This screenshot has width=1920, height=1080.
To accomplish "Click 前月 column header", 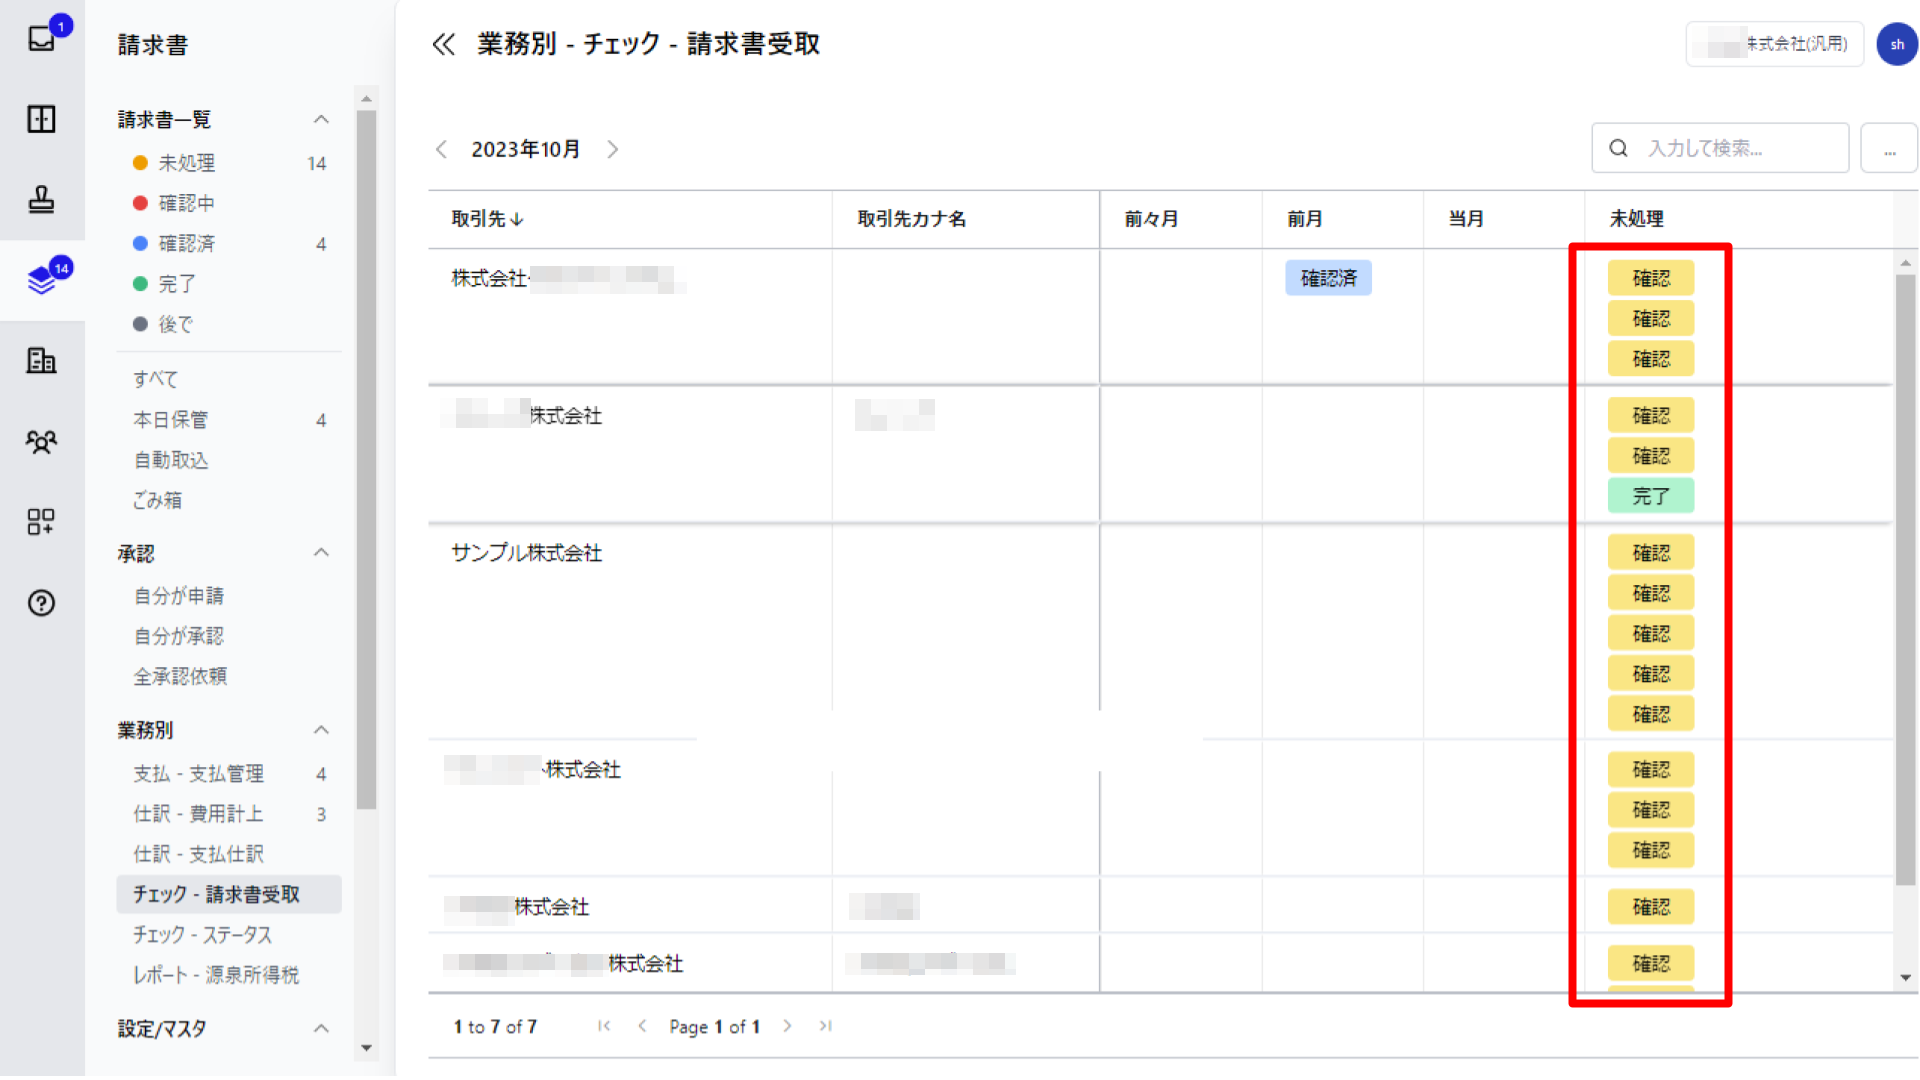I will point(1304,219).
